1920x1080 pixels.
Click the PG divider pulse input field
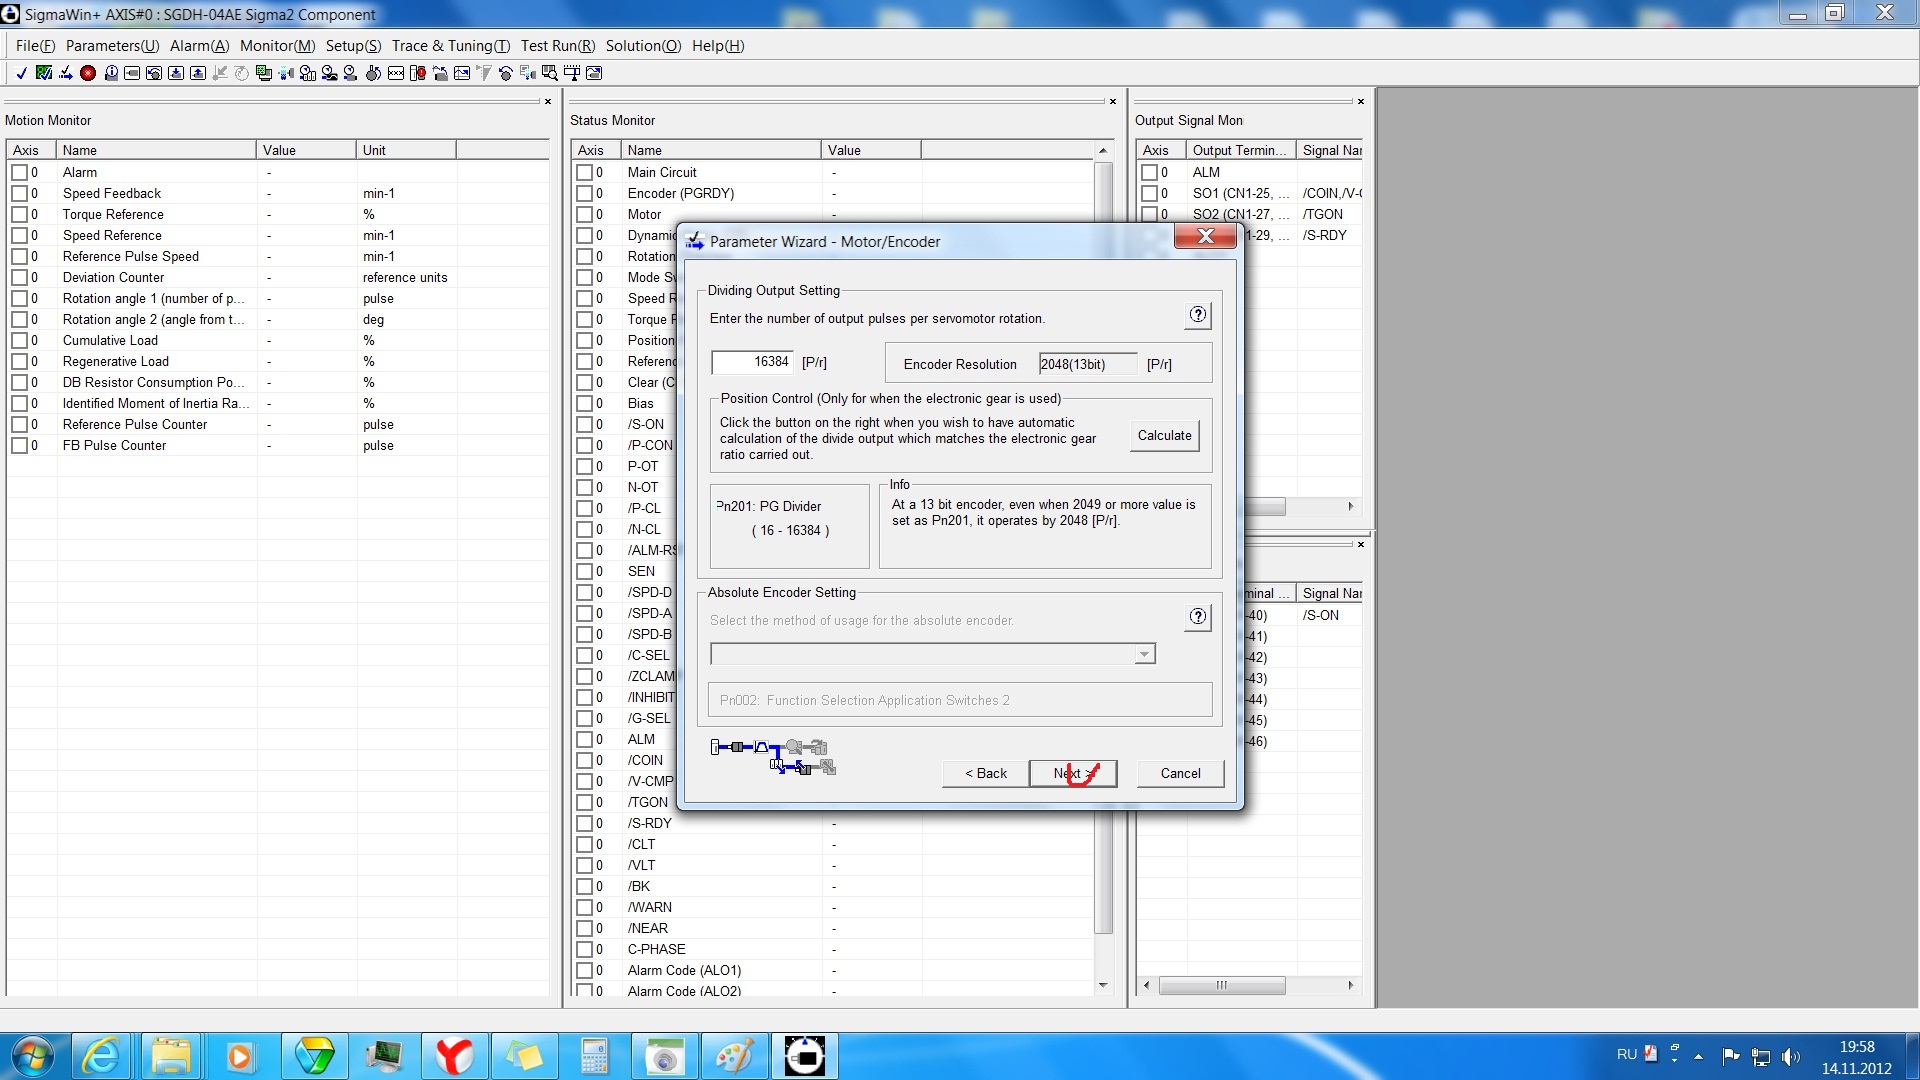[753, 362]
